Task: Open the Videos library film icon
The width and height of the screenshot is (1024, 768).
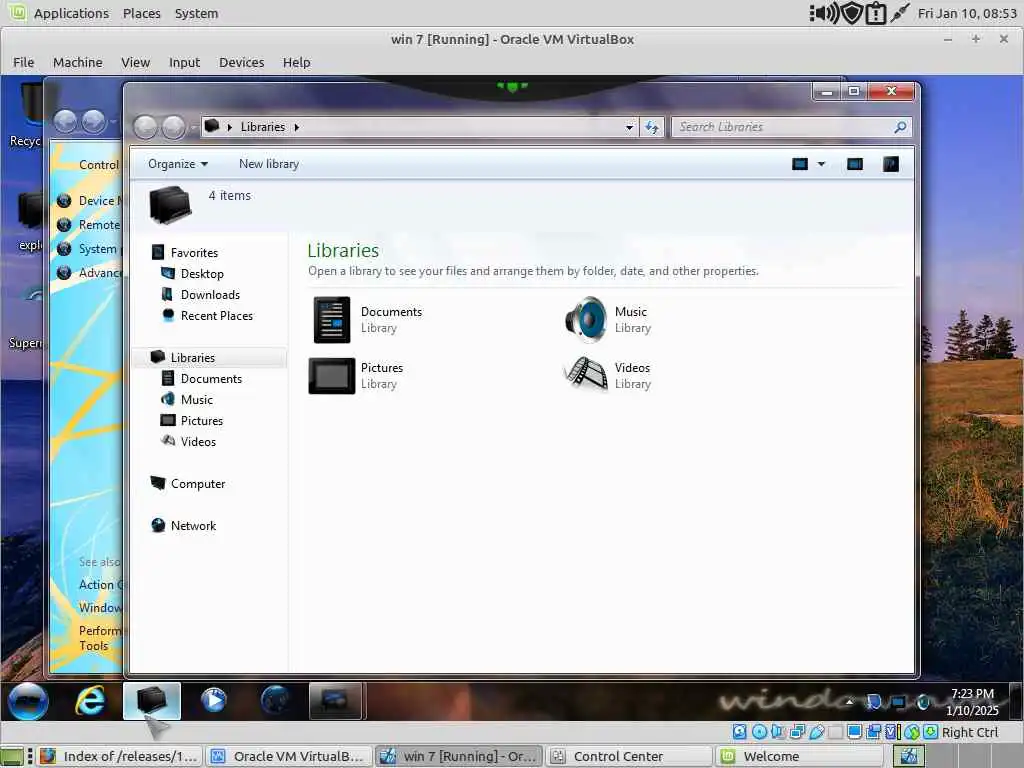Action: click(x=586, y=375)
